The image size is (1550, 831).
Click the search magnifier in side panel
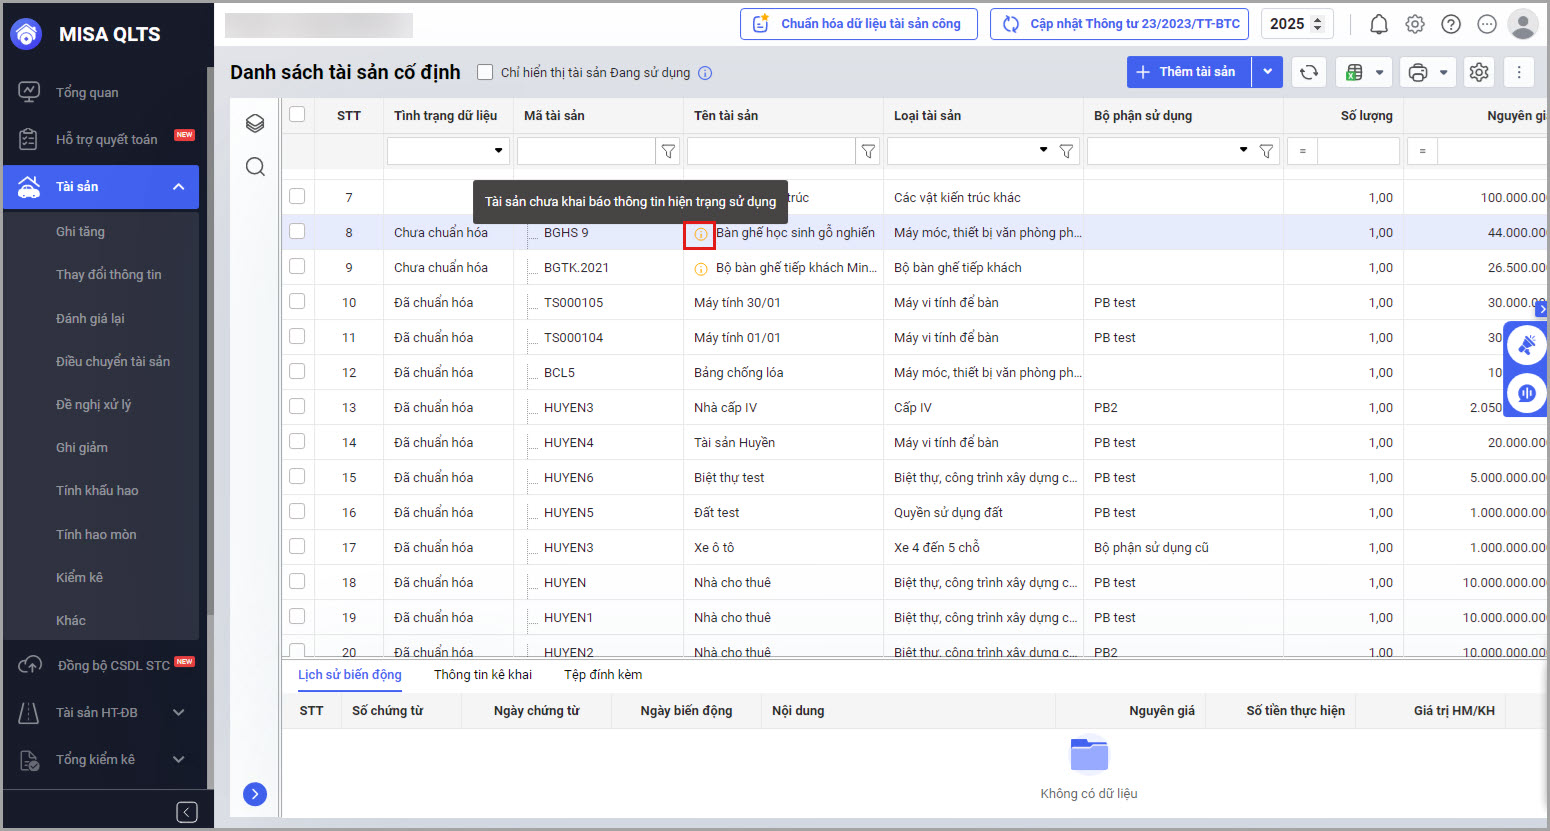255,166
